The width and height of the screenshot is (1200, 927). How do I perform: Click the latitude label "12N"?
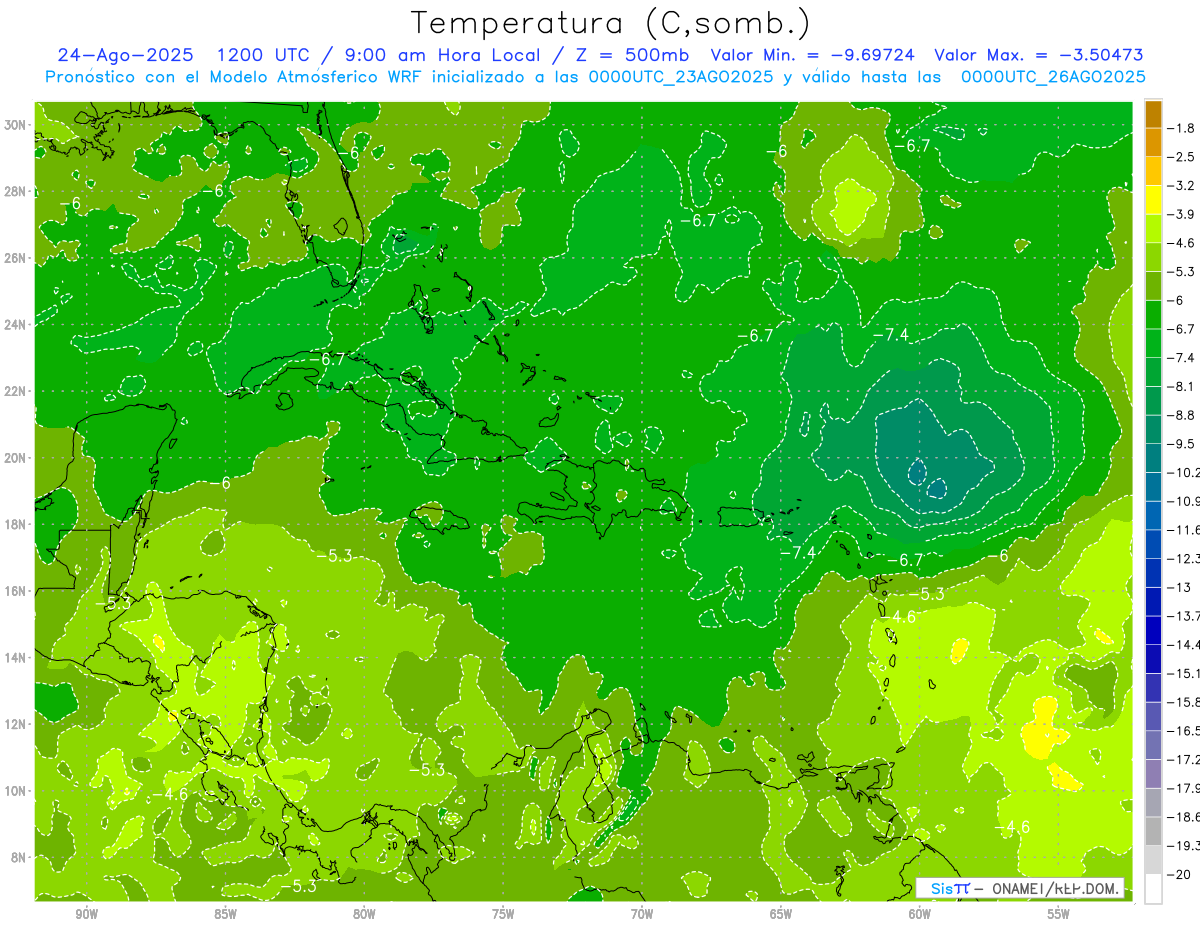[15, 724]
